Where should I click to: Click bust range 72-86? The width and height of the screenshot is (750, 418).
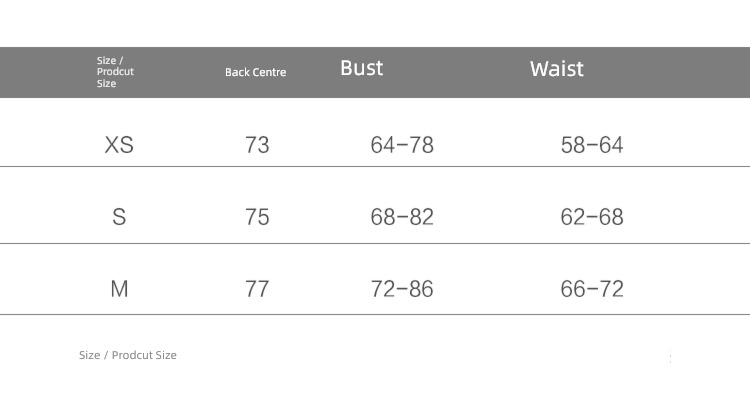[402, 289]
